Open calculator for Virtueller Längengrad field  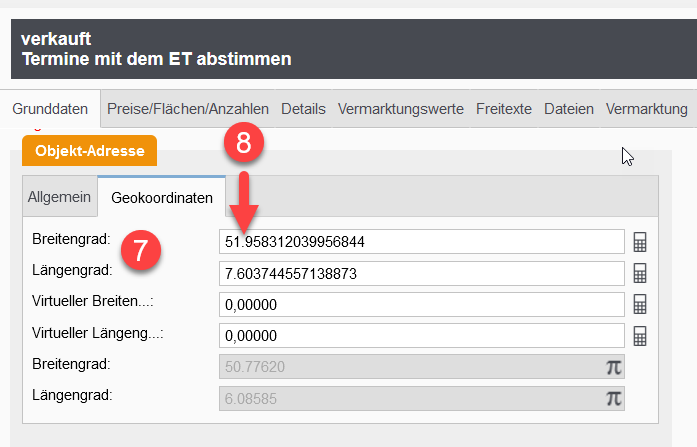point(641,336)
